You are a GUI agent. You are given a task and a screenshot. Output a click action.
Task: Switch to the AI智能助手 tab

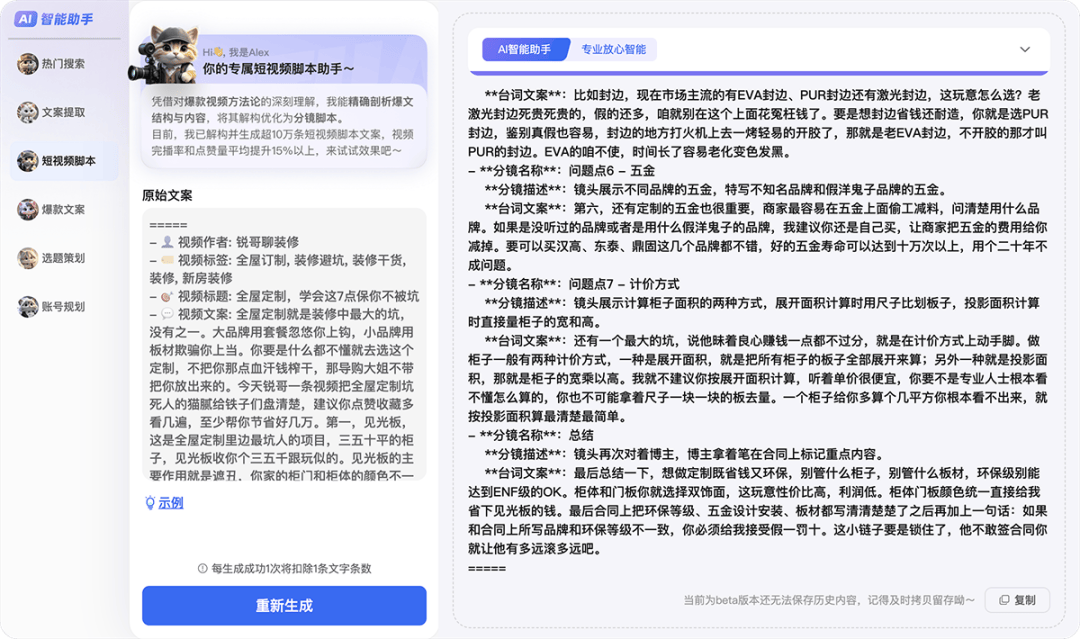pos(524,49)
